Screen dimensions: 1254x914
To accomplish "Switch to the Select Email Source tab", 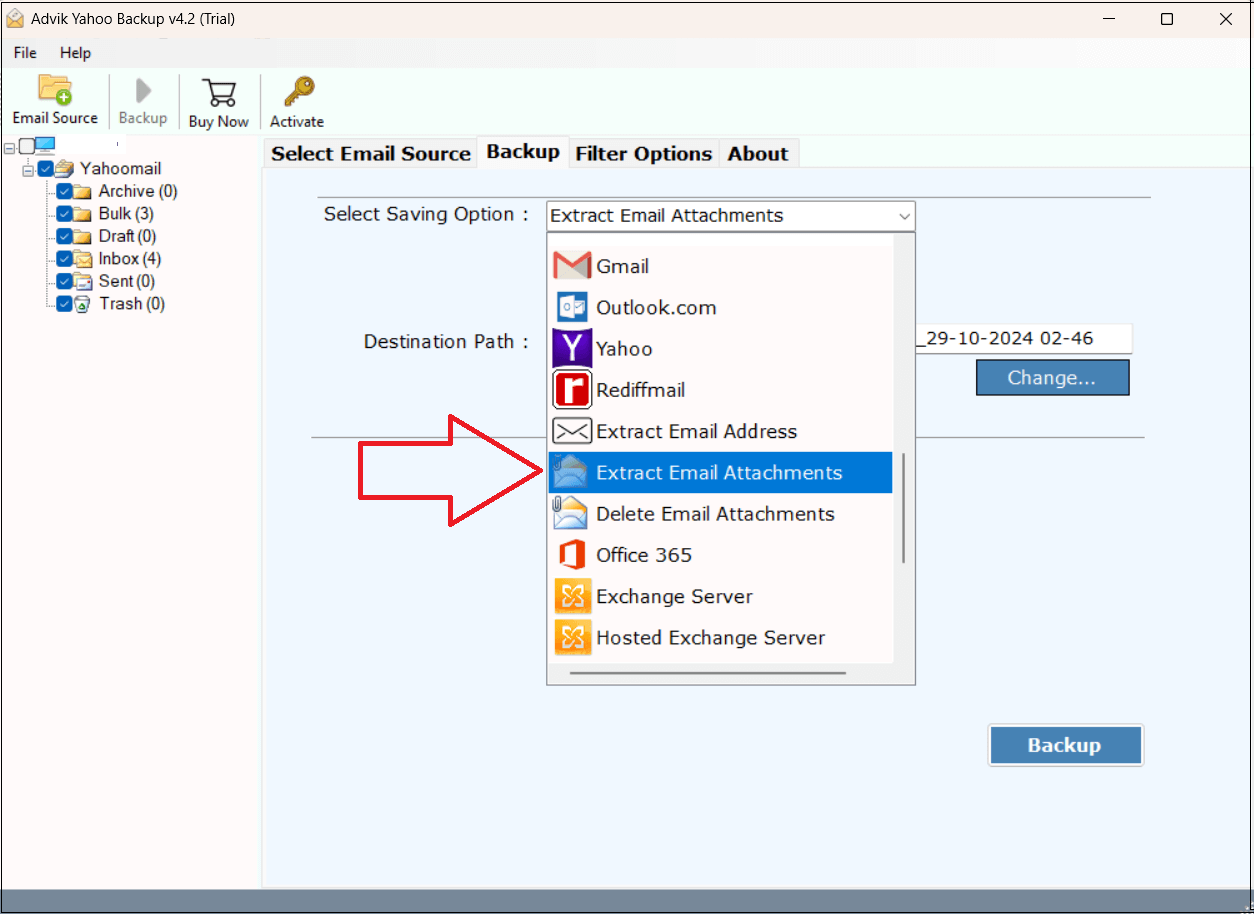I will [x=371, y=153].
